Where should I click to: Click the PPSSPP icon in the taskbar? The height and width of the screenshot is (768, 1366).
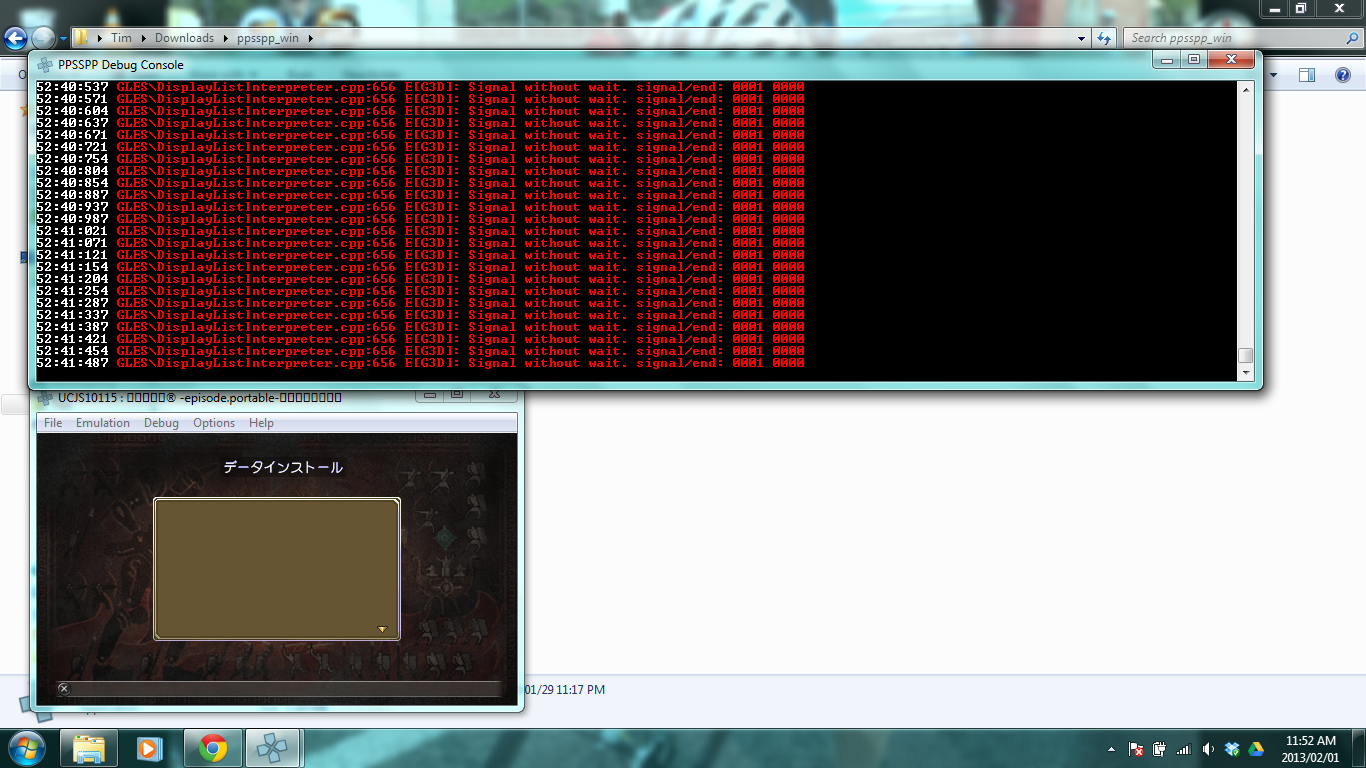click(x=272, y=748)
